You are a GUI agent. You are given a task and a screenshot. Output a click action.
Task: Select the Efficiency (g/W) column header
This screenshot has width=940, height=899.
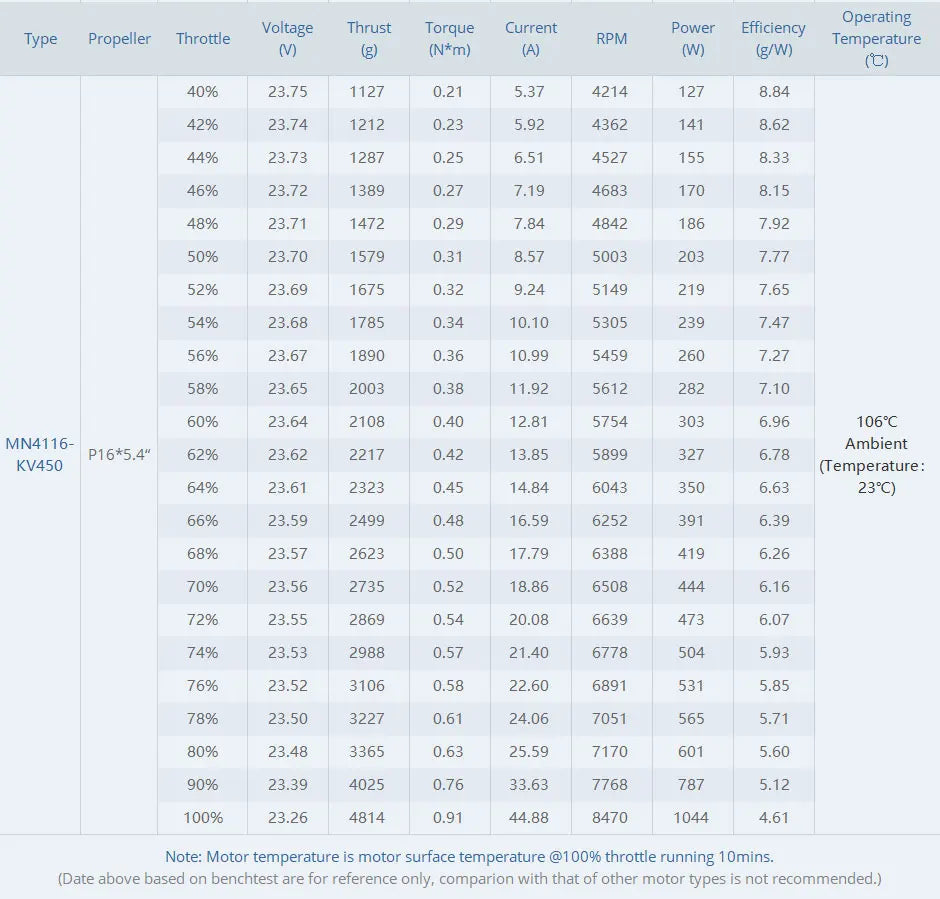[773, 39]
